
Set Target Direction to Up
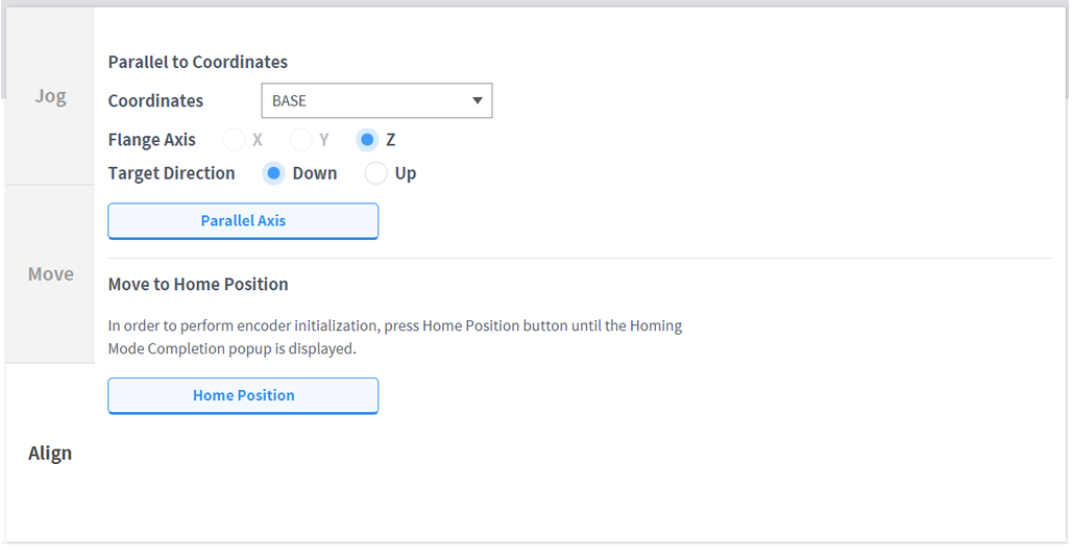[x=376, y=173]
